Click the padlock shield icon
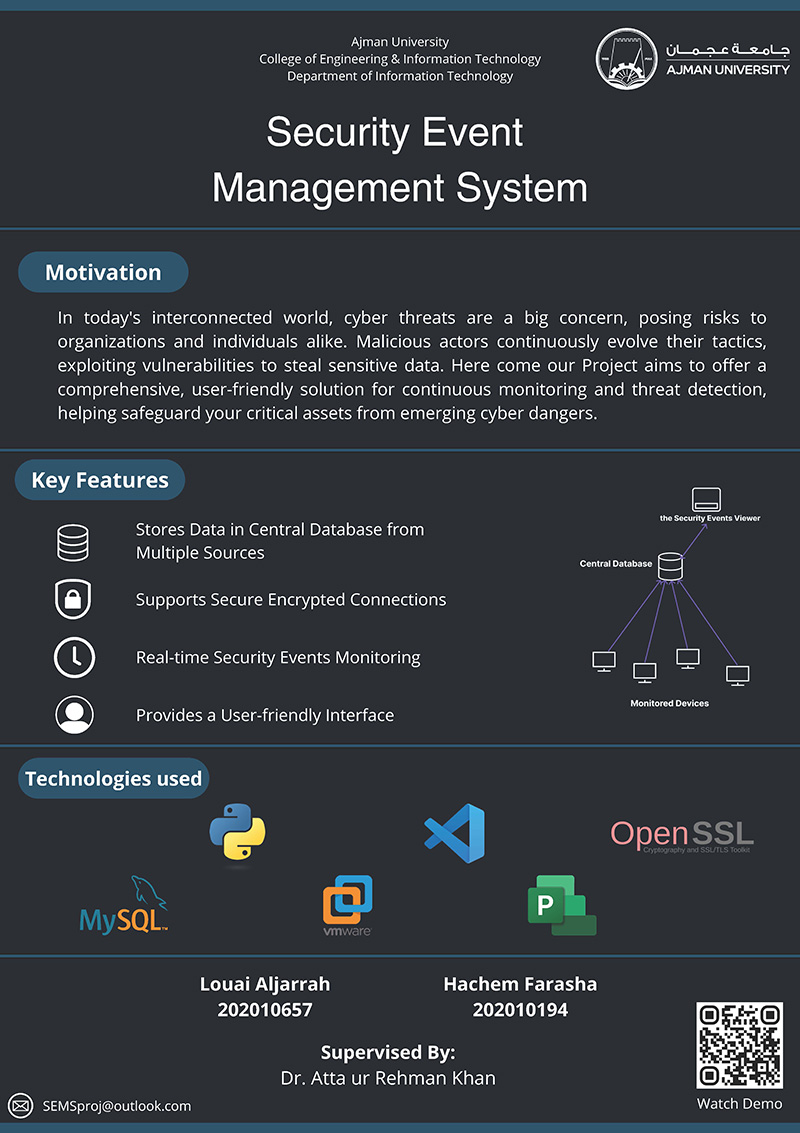The width and height of the screenshot is (800, 1133). pyautogui.click(x=73, y=600)
